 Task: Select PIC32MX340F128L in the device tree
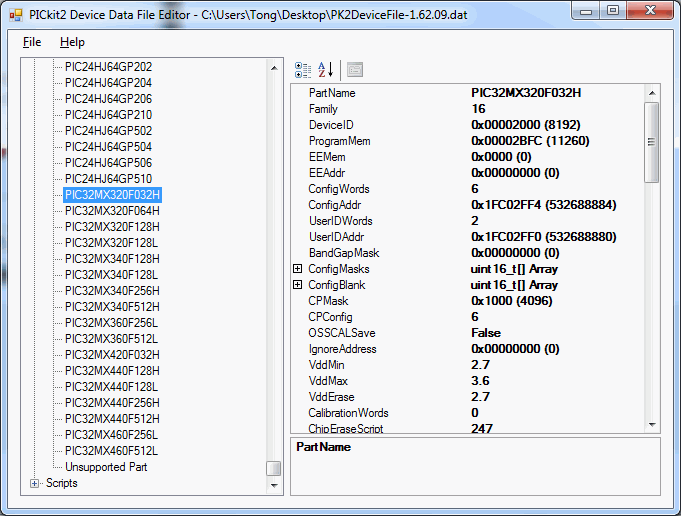click(x=112, y=275)
